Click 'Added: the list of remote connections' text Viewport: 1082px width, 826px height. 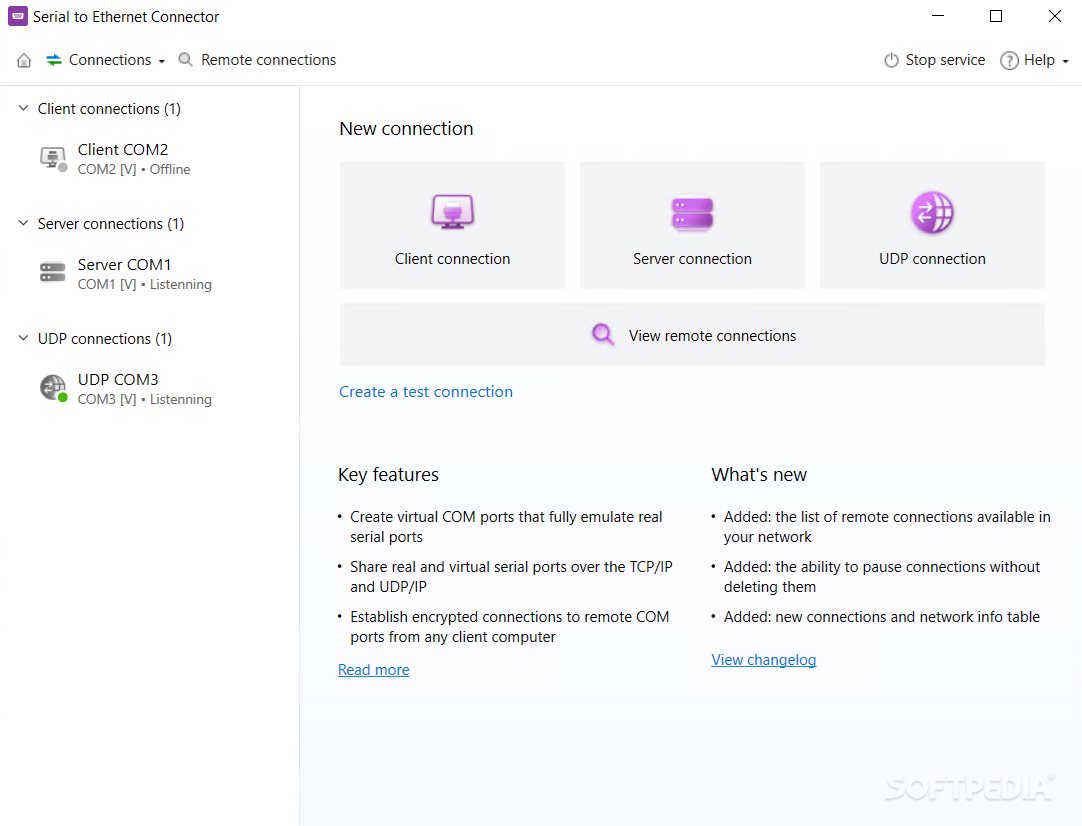pyautogui.click(x=887, y=527)
